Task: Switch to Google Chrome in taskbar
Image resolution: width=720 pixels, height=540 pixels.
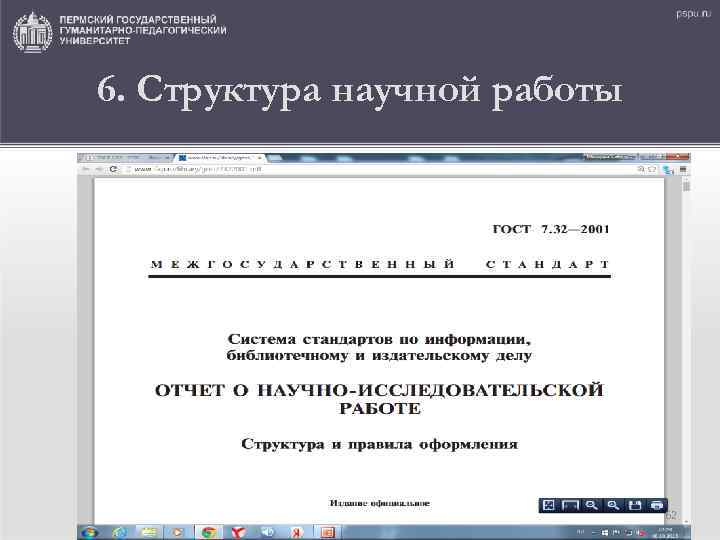Action: (x=209, y=533)
